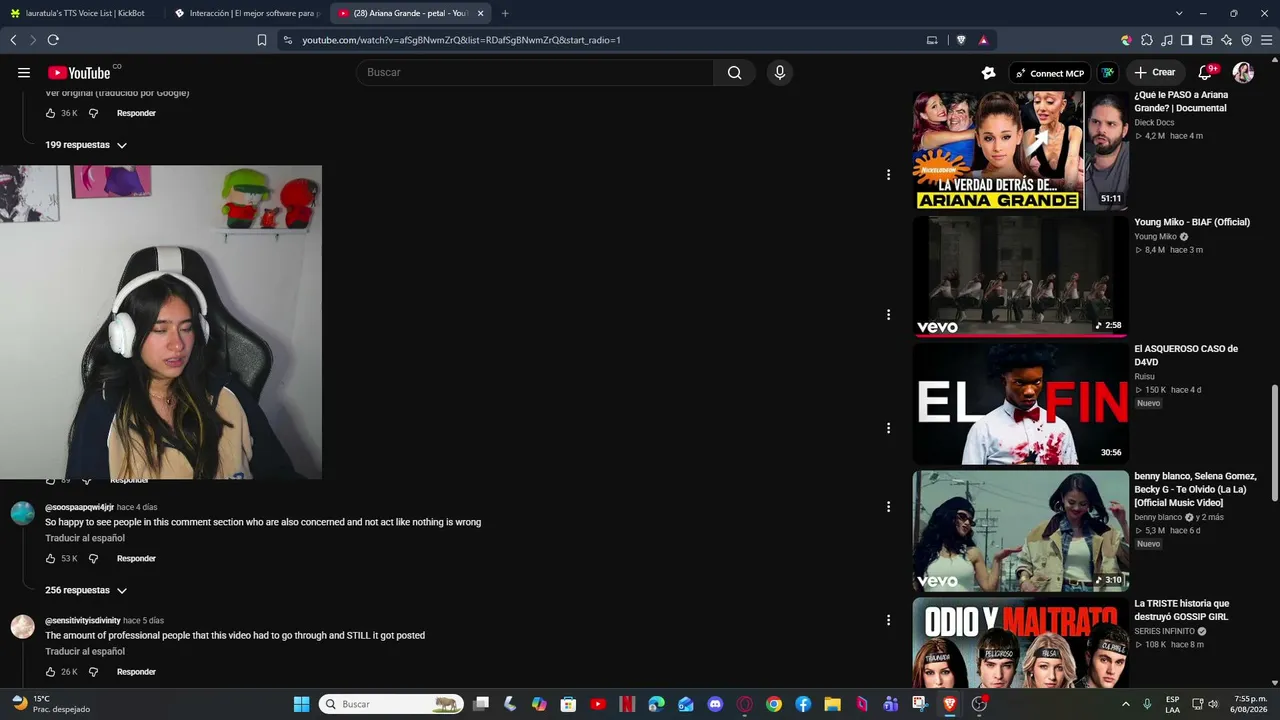Viewport: 1280px width, 720px height.
Task: Start voice search with the microphone
Action: click(x=780, y=72)
